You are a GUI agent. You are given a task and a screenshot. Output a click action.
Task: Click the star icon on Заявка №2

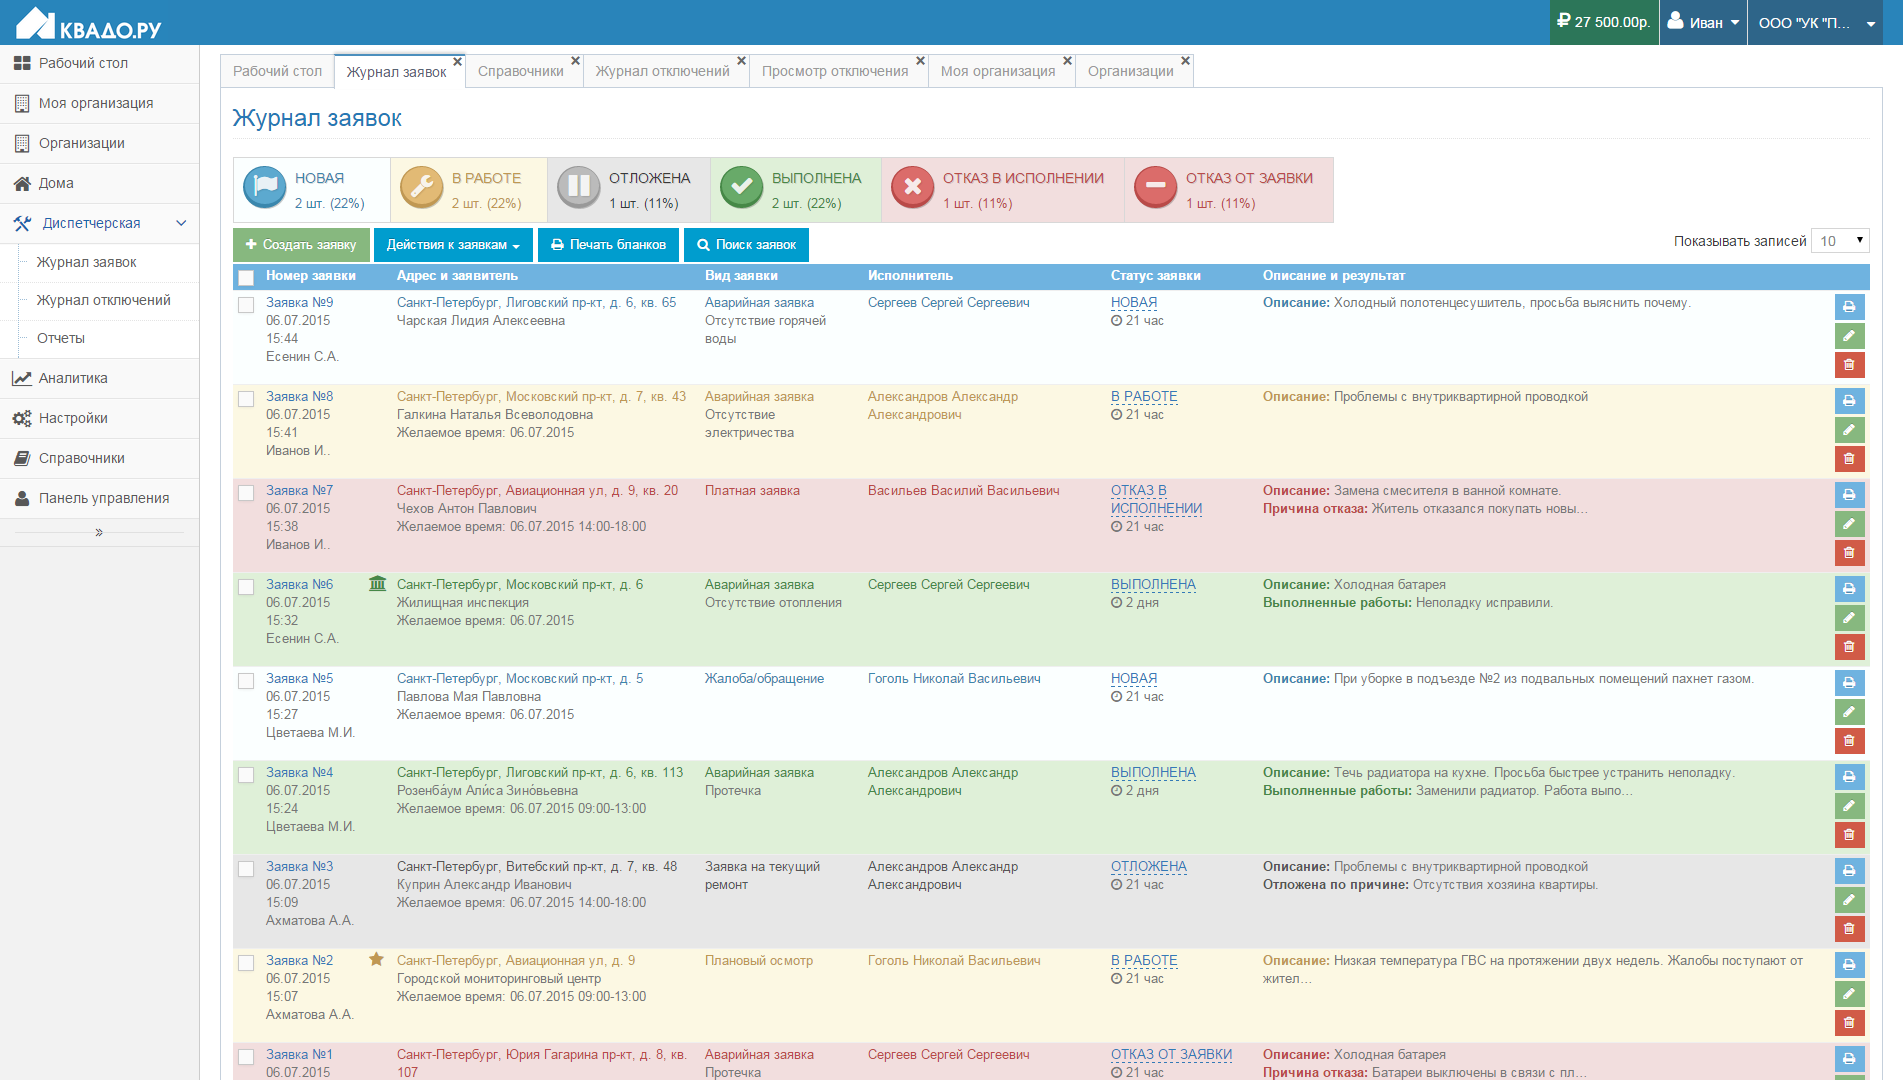click(376, 960)
